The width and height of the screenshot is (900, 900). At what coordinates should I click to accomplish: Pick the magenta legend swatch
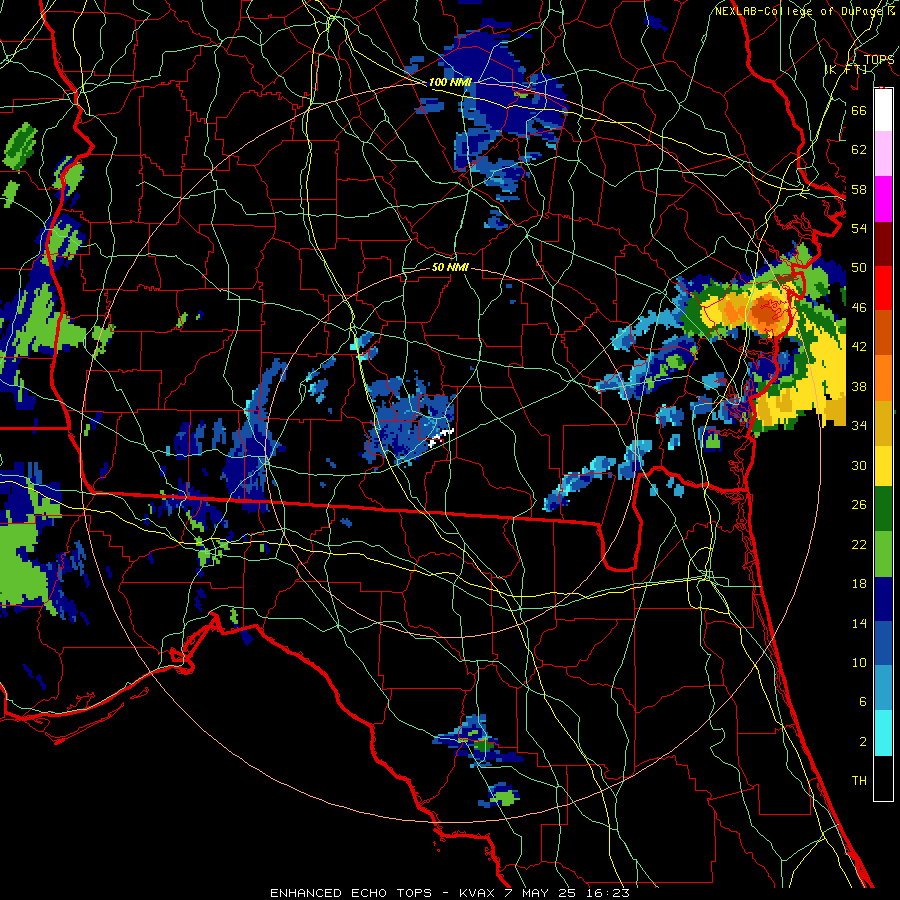click(x=883, y=199)
